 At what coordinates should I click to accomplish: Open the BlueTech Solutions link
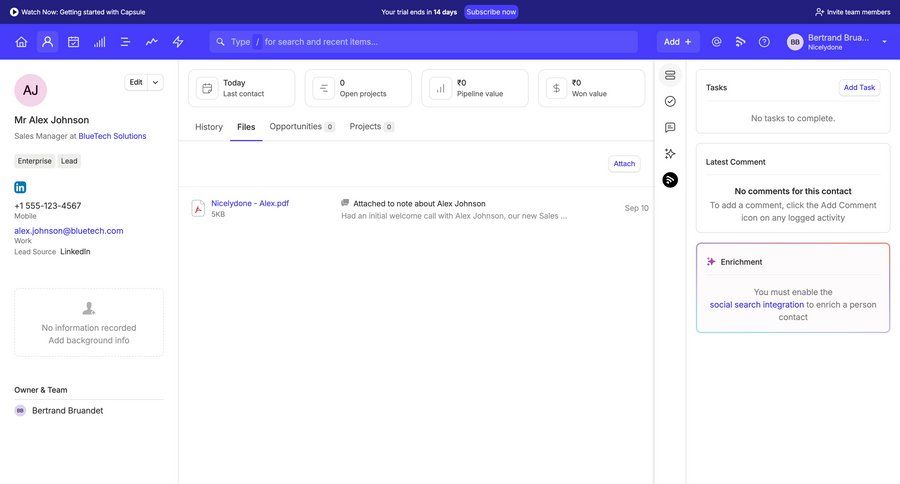click(x=112, y=136)
